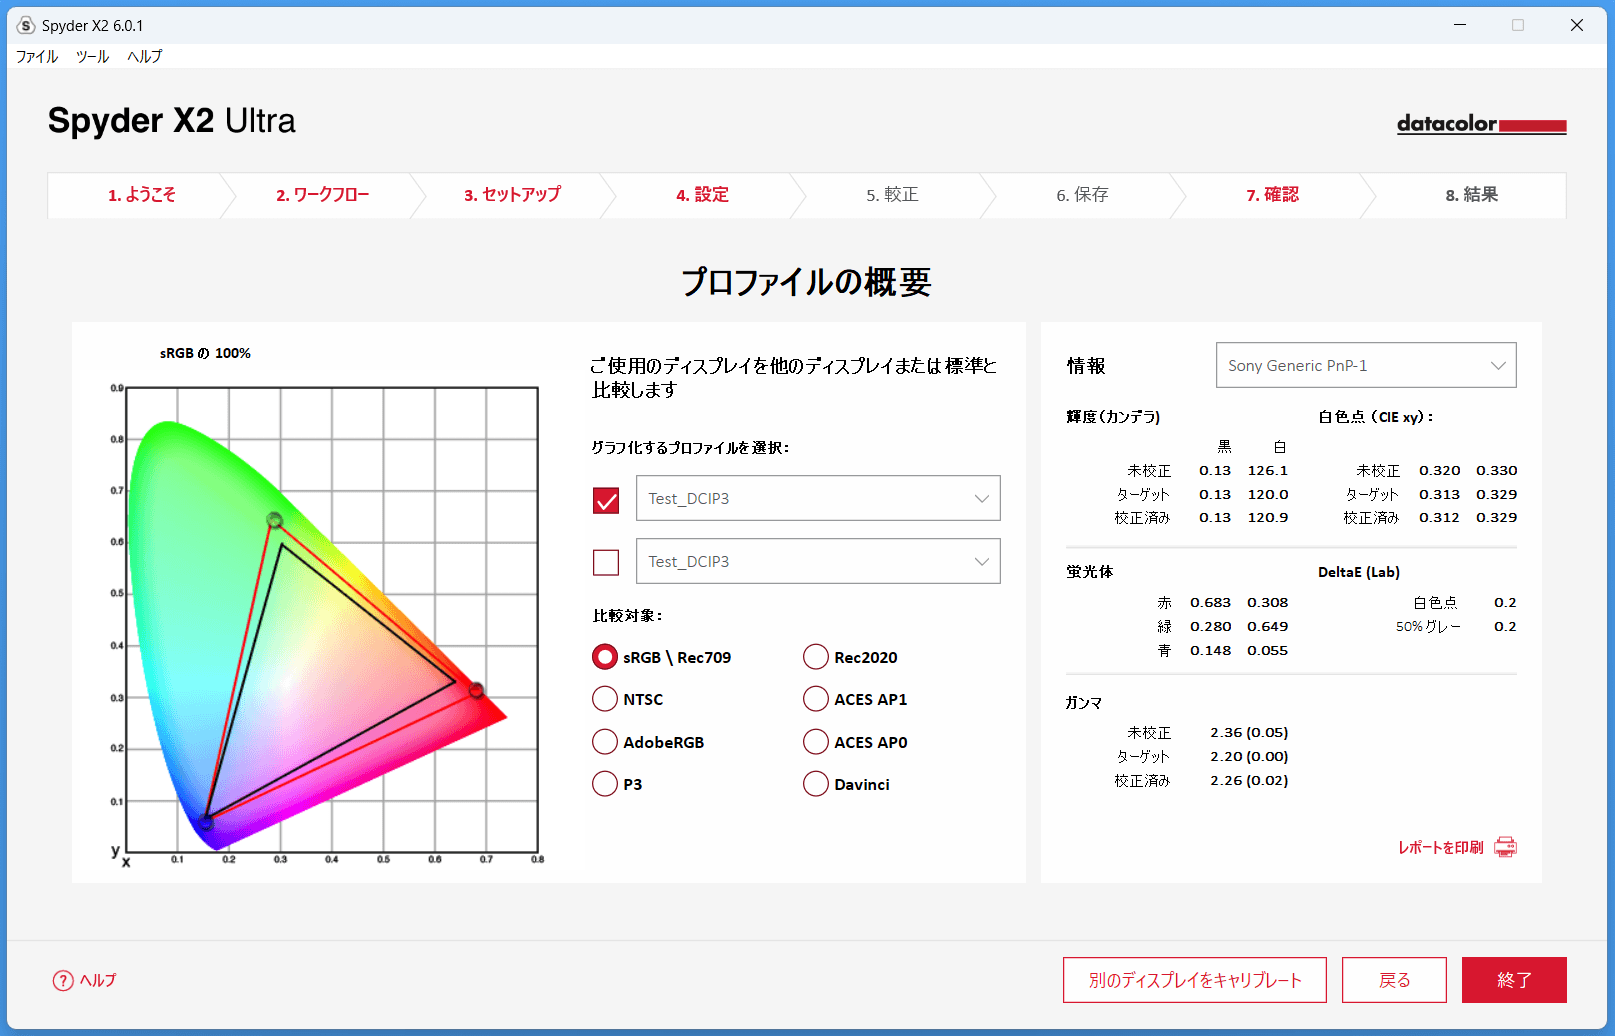
Task: Go to step 2. ワークフロー
Action: click(323, 195)
